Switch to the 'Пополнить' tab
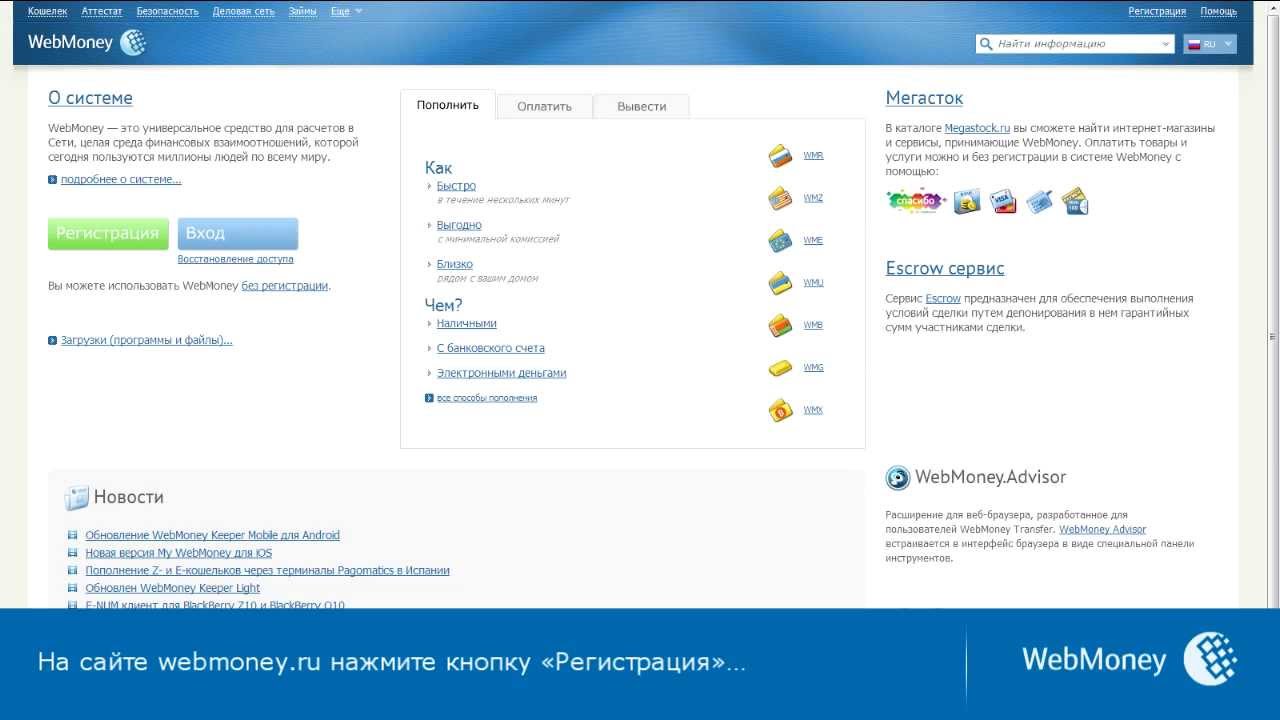The image size is (1280, 720). (x=448, y=105)
